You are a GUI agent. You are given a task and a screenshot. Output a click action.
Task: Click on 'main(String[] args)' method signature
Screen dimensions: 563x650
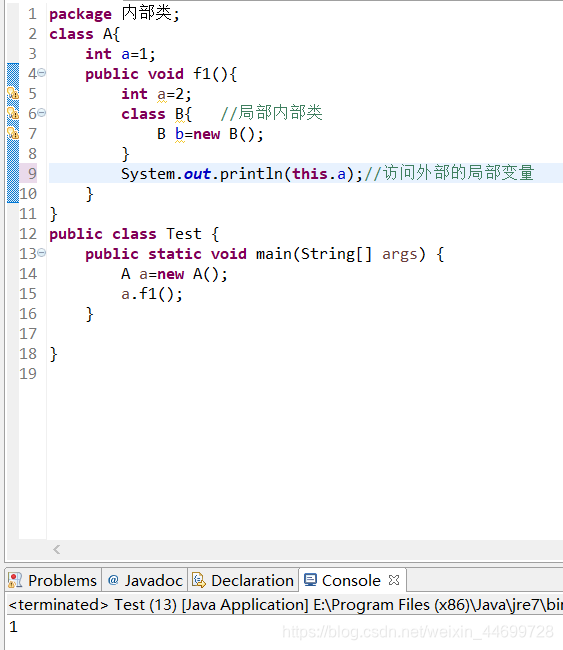[x=341, y=254]
